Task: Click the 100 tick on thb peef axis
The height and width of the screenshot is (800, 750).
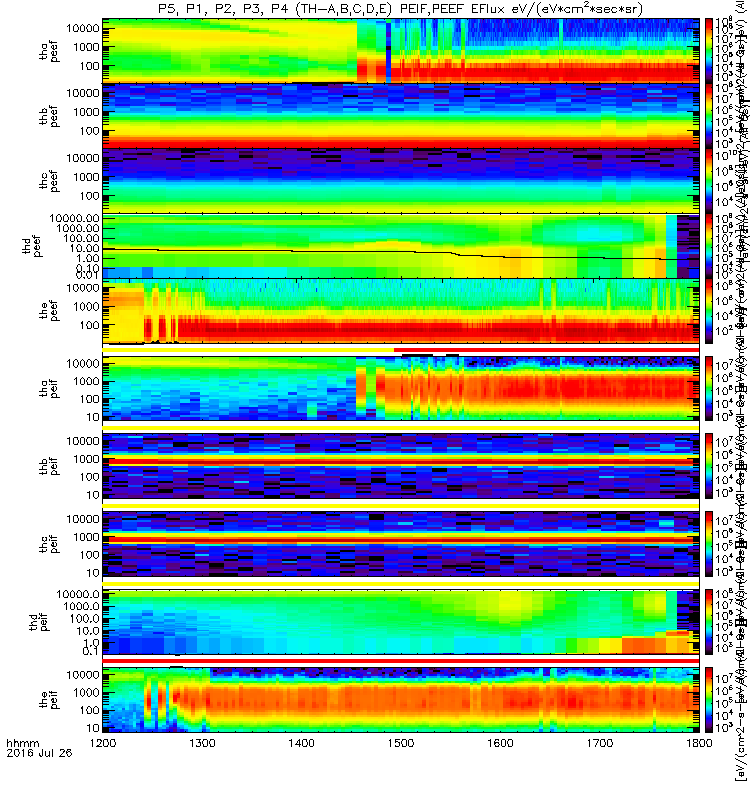Action: point(89,131)
